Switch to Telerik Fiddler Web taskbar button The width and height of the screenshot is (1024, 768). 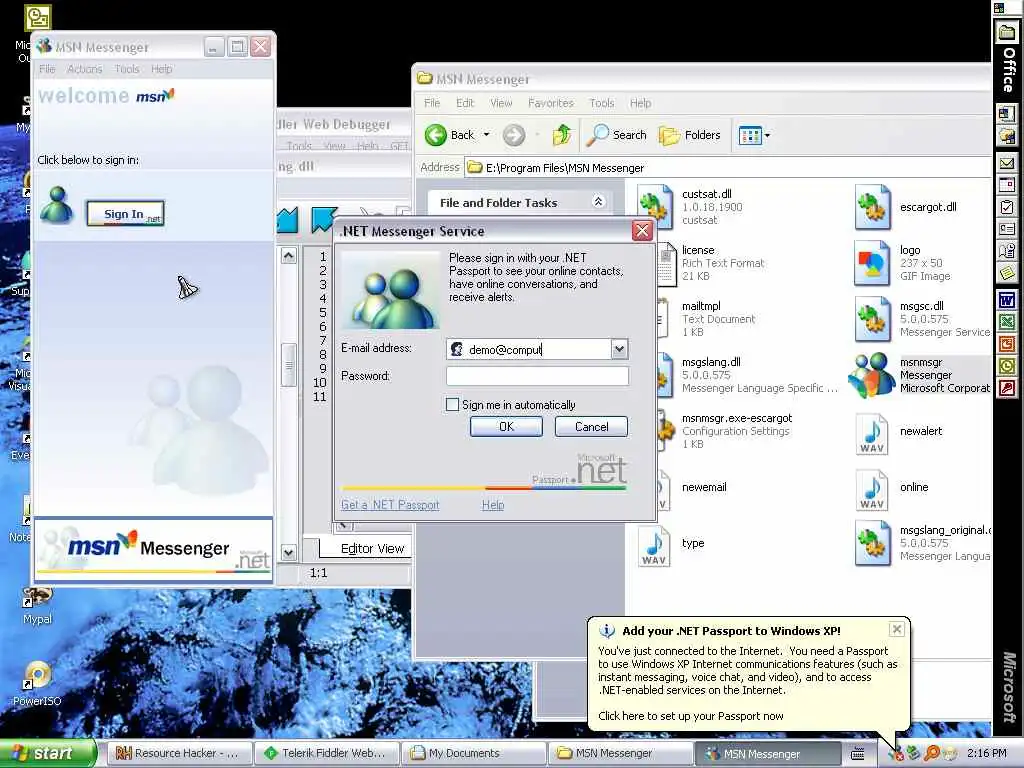[325, 753]
